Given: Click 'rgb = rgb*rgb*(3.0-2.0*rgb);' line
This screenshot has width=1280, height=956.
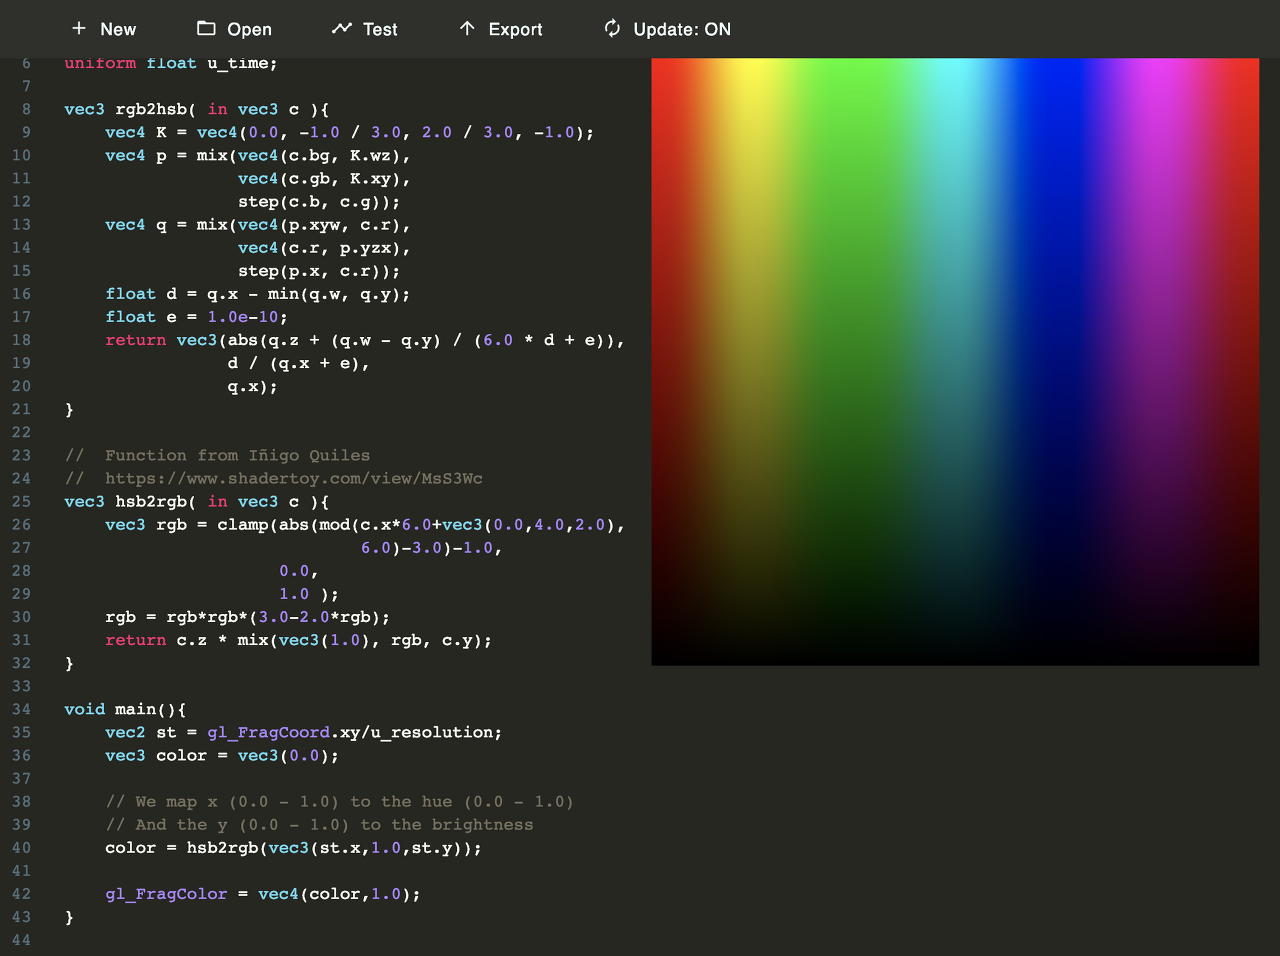Looking at the screenshot, I should [248, 617].
